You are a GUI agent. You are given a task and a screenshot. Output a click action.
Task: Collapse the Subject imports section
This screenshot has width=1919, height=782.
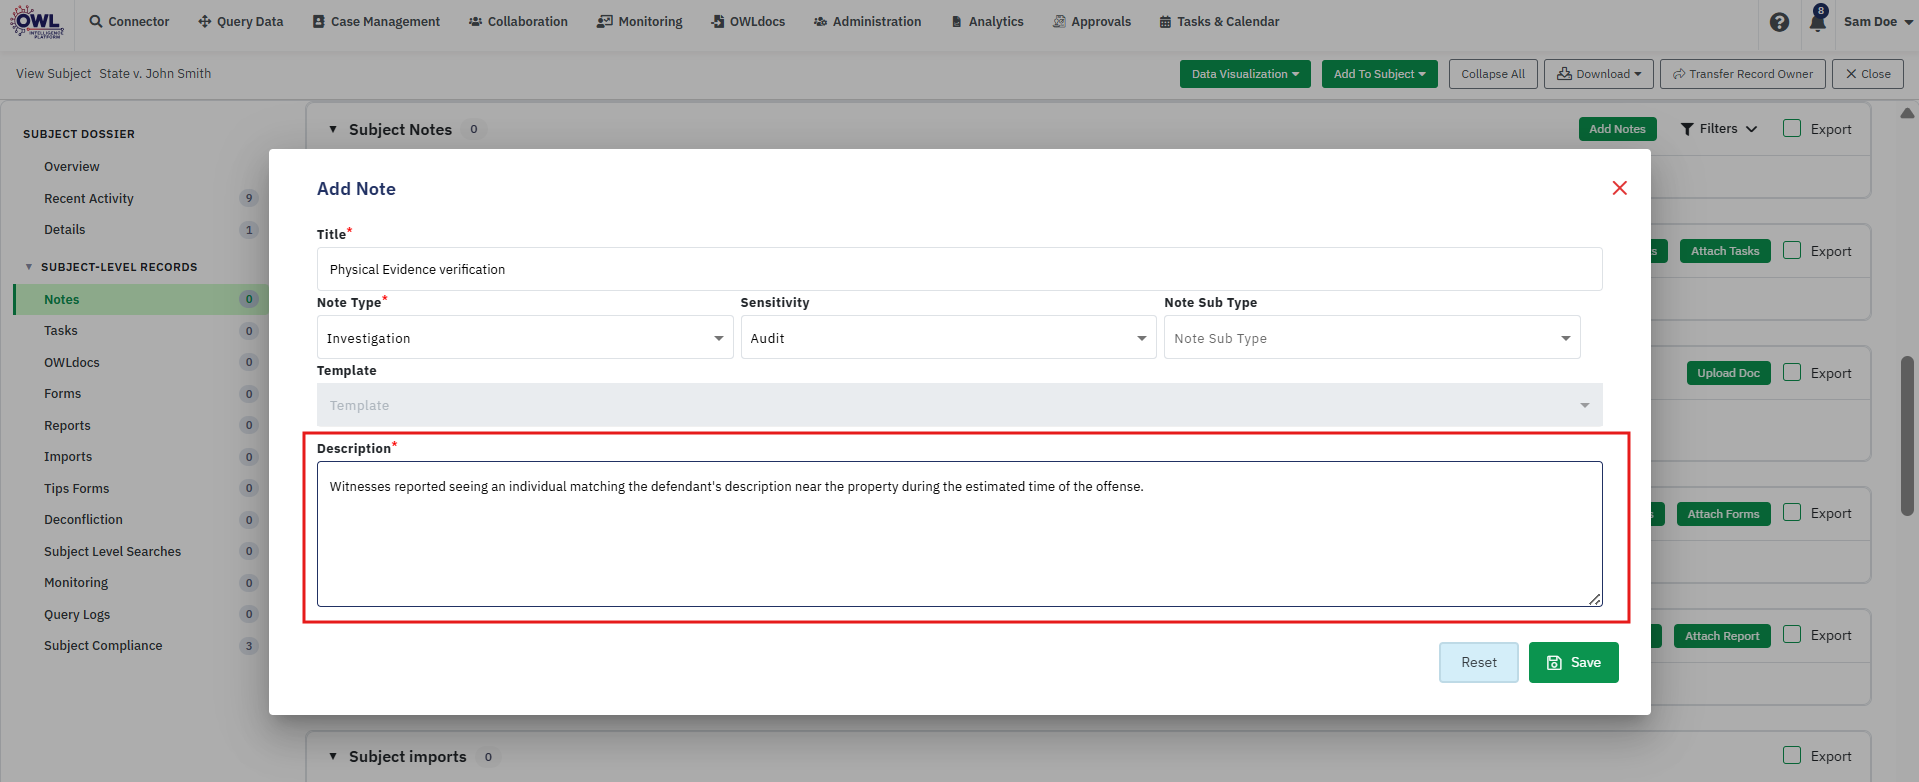(x=333, y=756)
